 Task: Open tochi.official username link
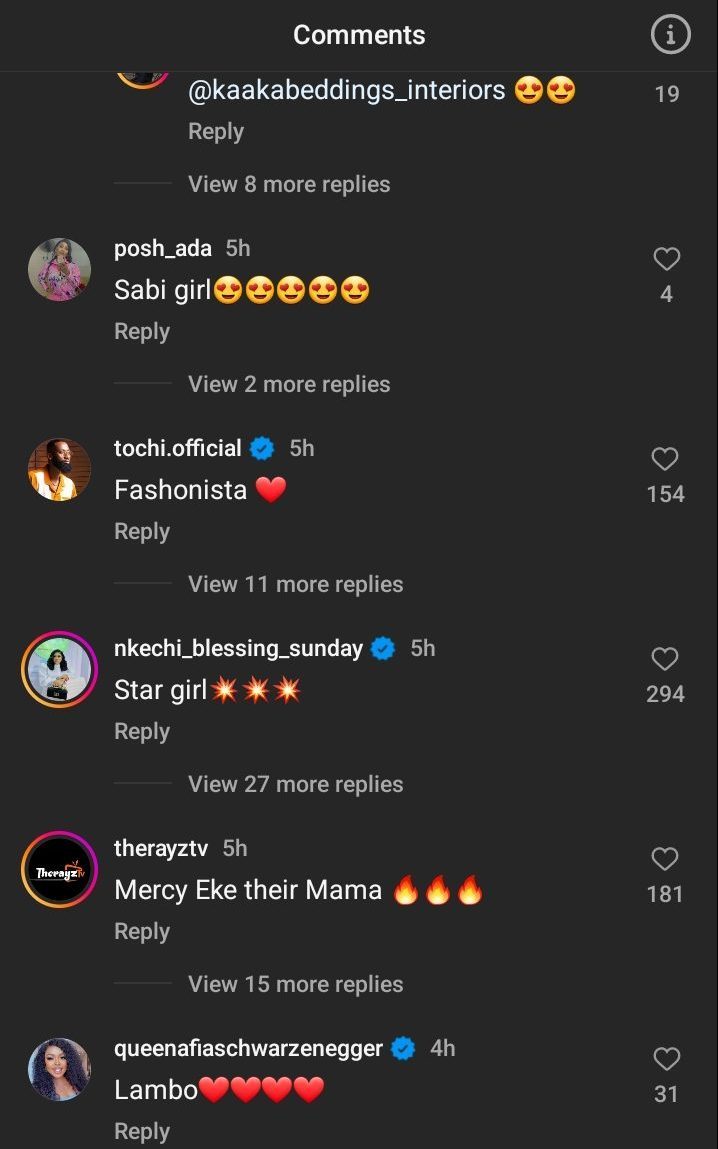(x=178, y=448)
